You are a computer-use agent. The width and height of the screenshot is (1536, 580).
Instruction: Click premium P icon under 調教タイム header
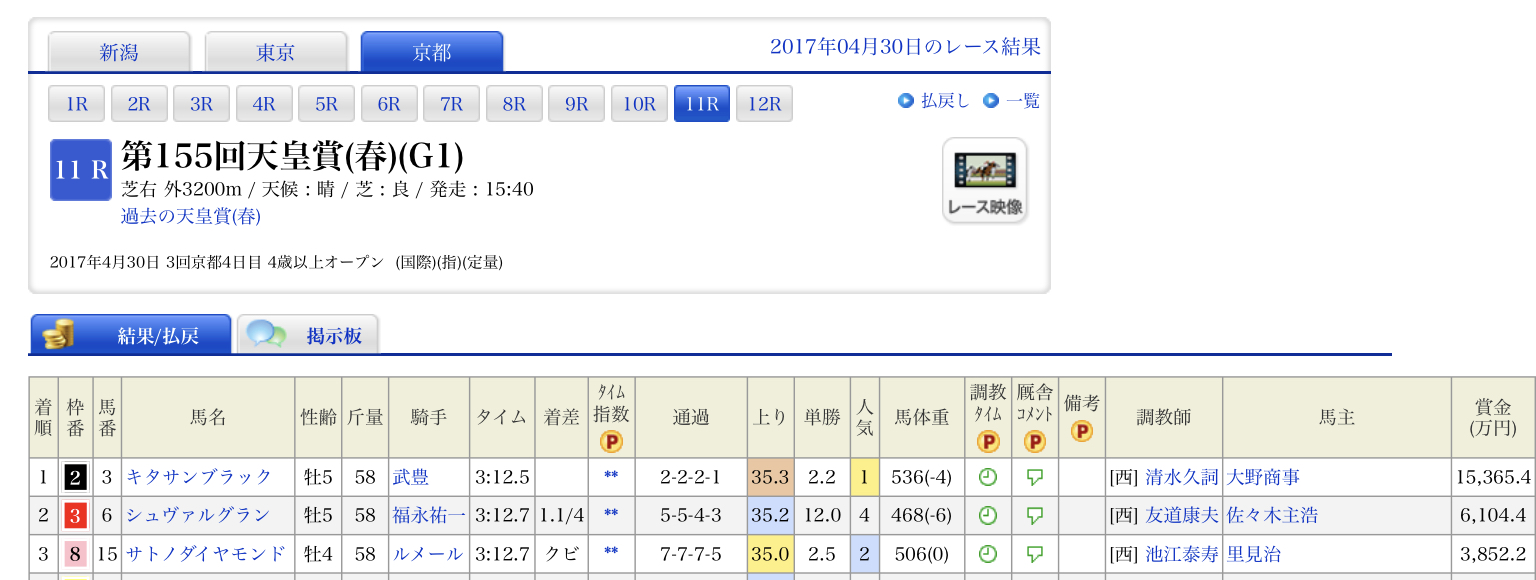pos(987,441)
